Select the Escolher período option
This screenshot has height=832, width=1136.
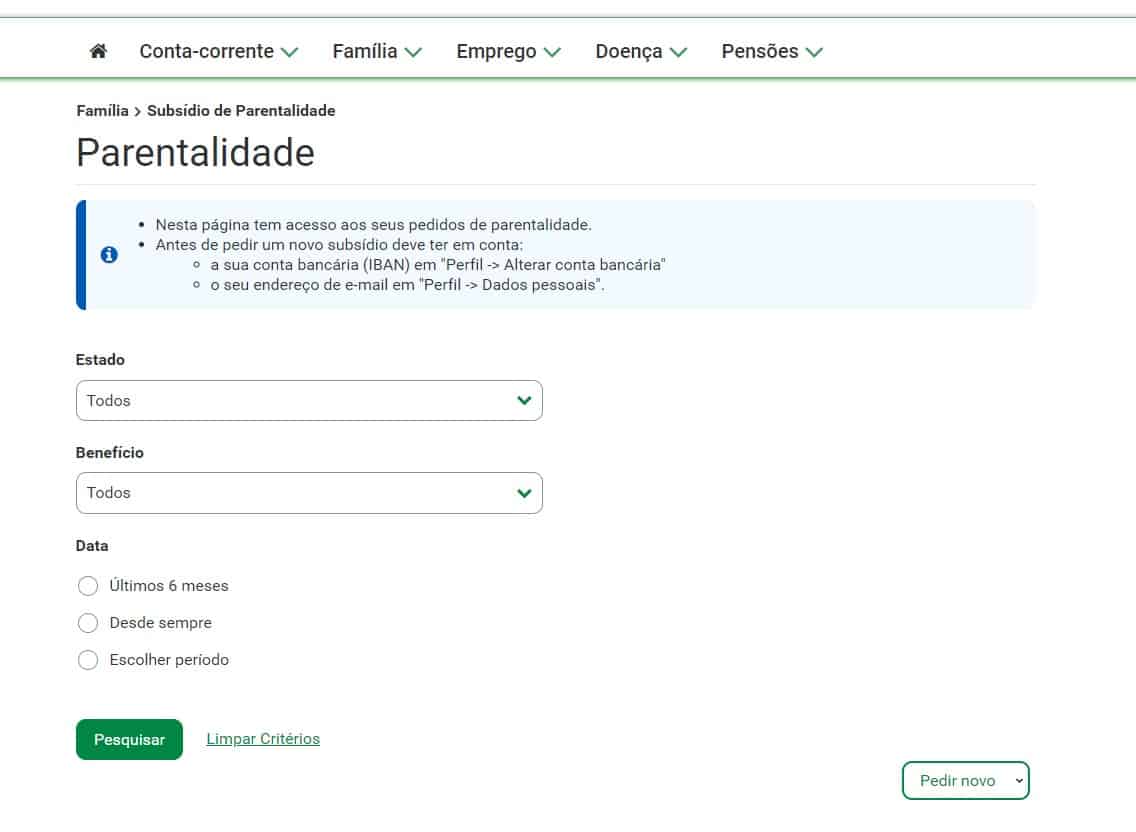coord(88,659)
